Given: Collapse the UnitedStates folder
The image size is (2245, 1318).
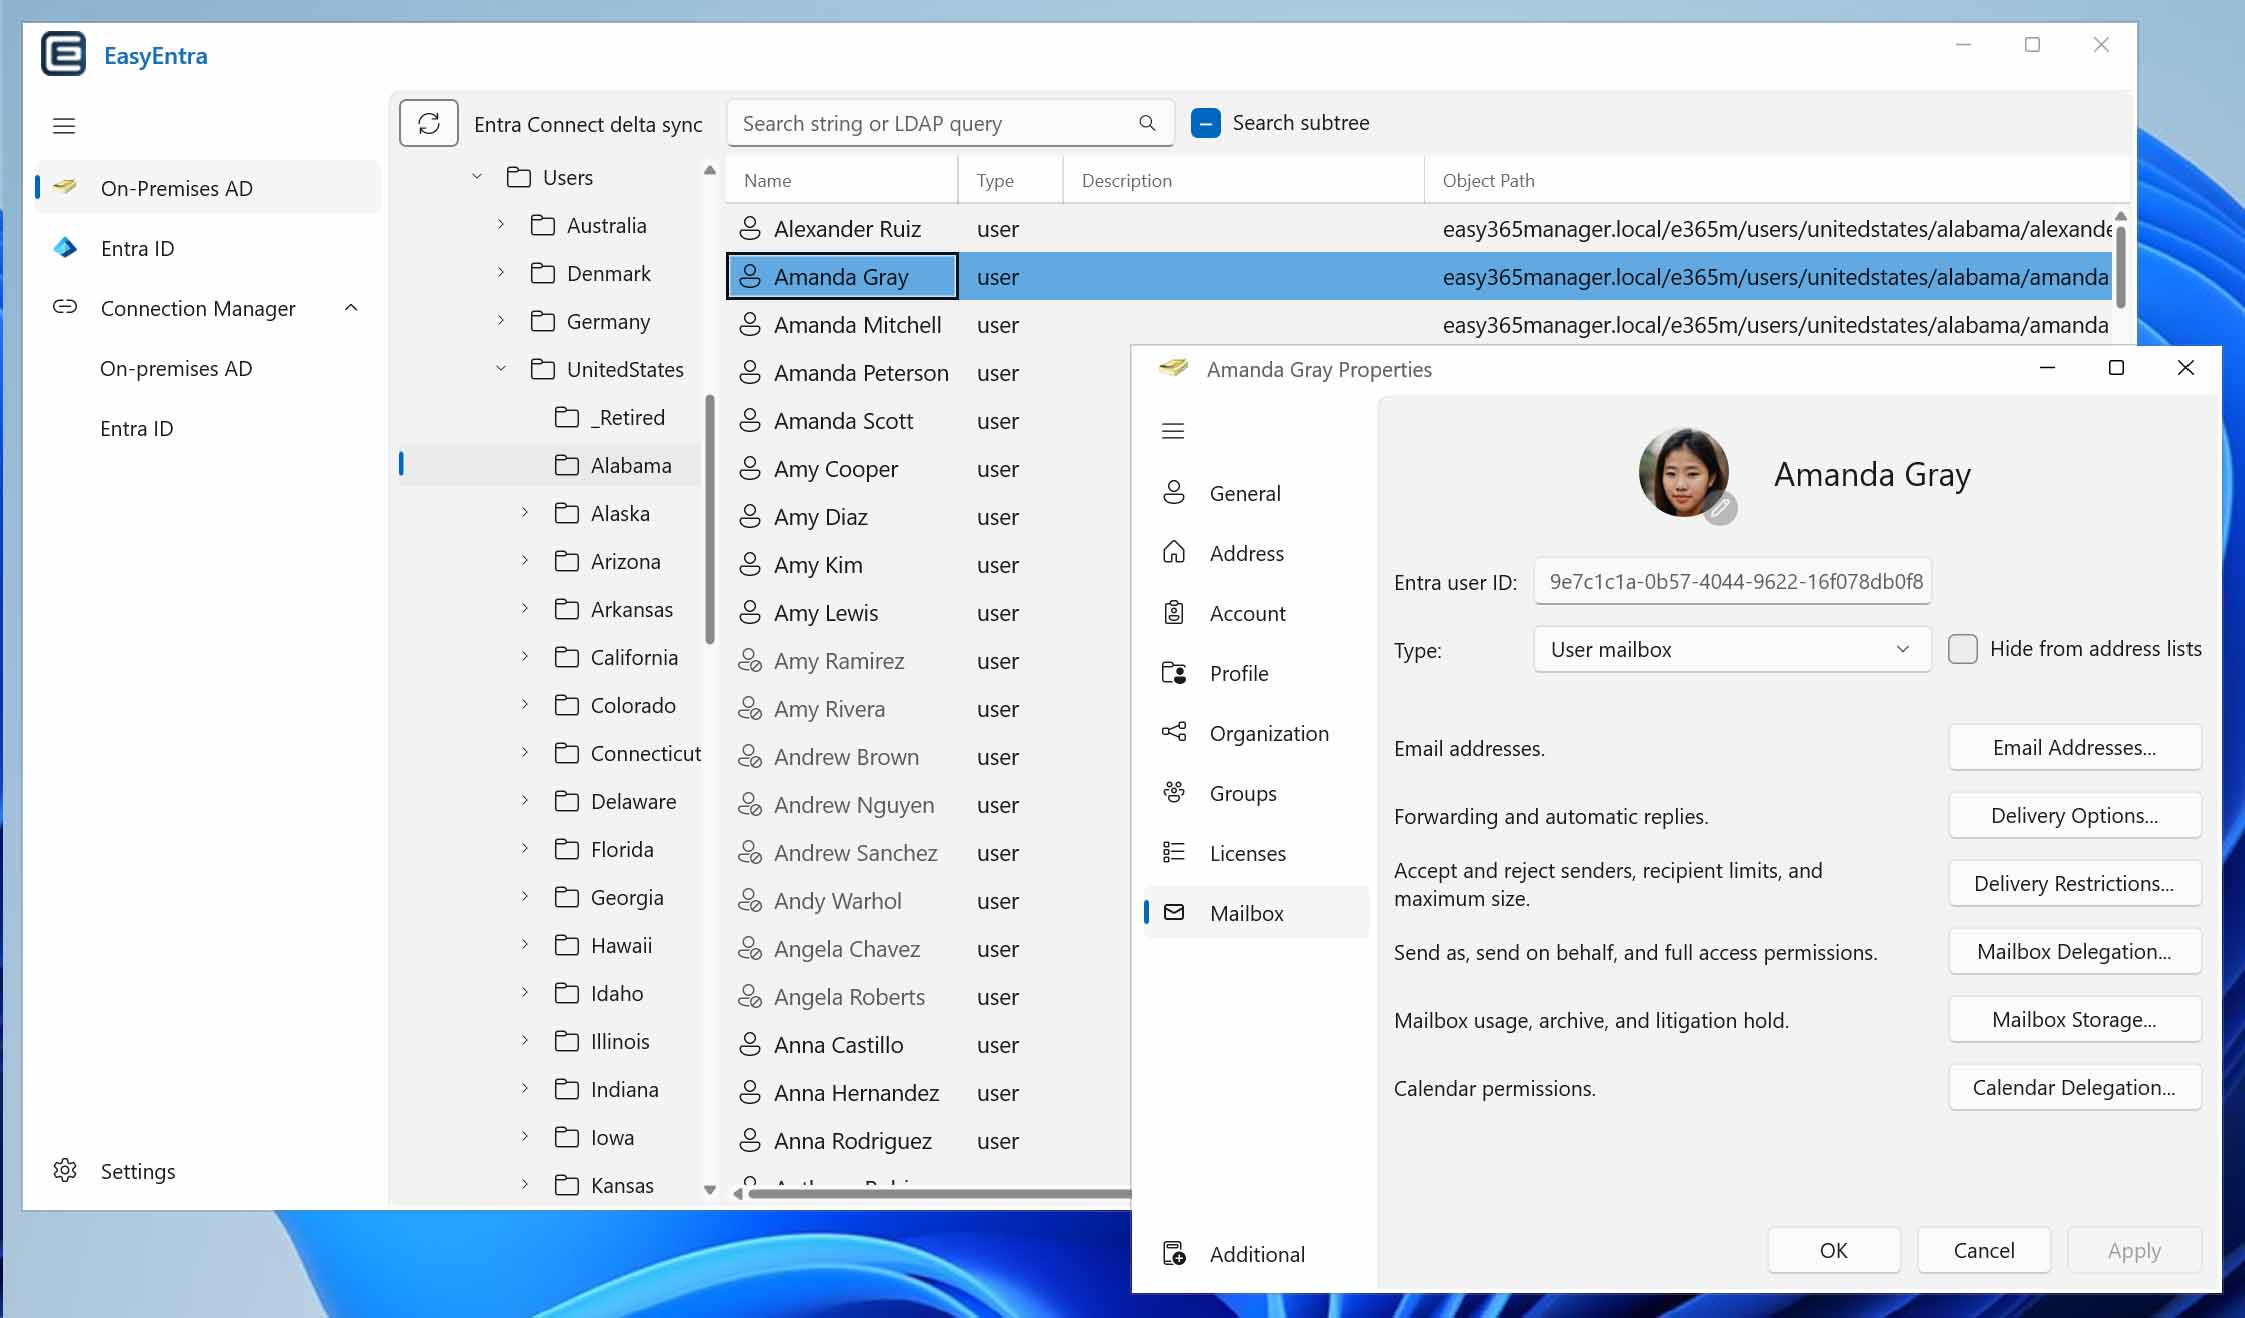Looking at the screenshot, I should tap(501, 369).
